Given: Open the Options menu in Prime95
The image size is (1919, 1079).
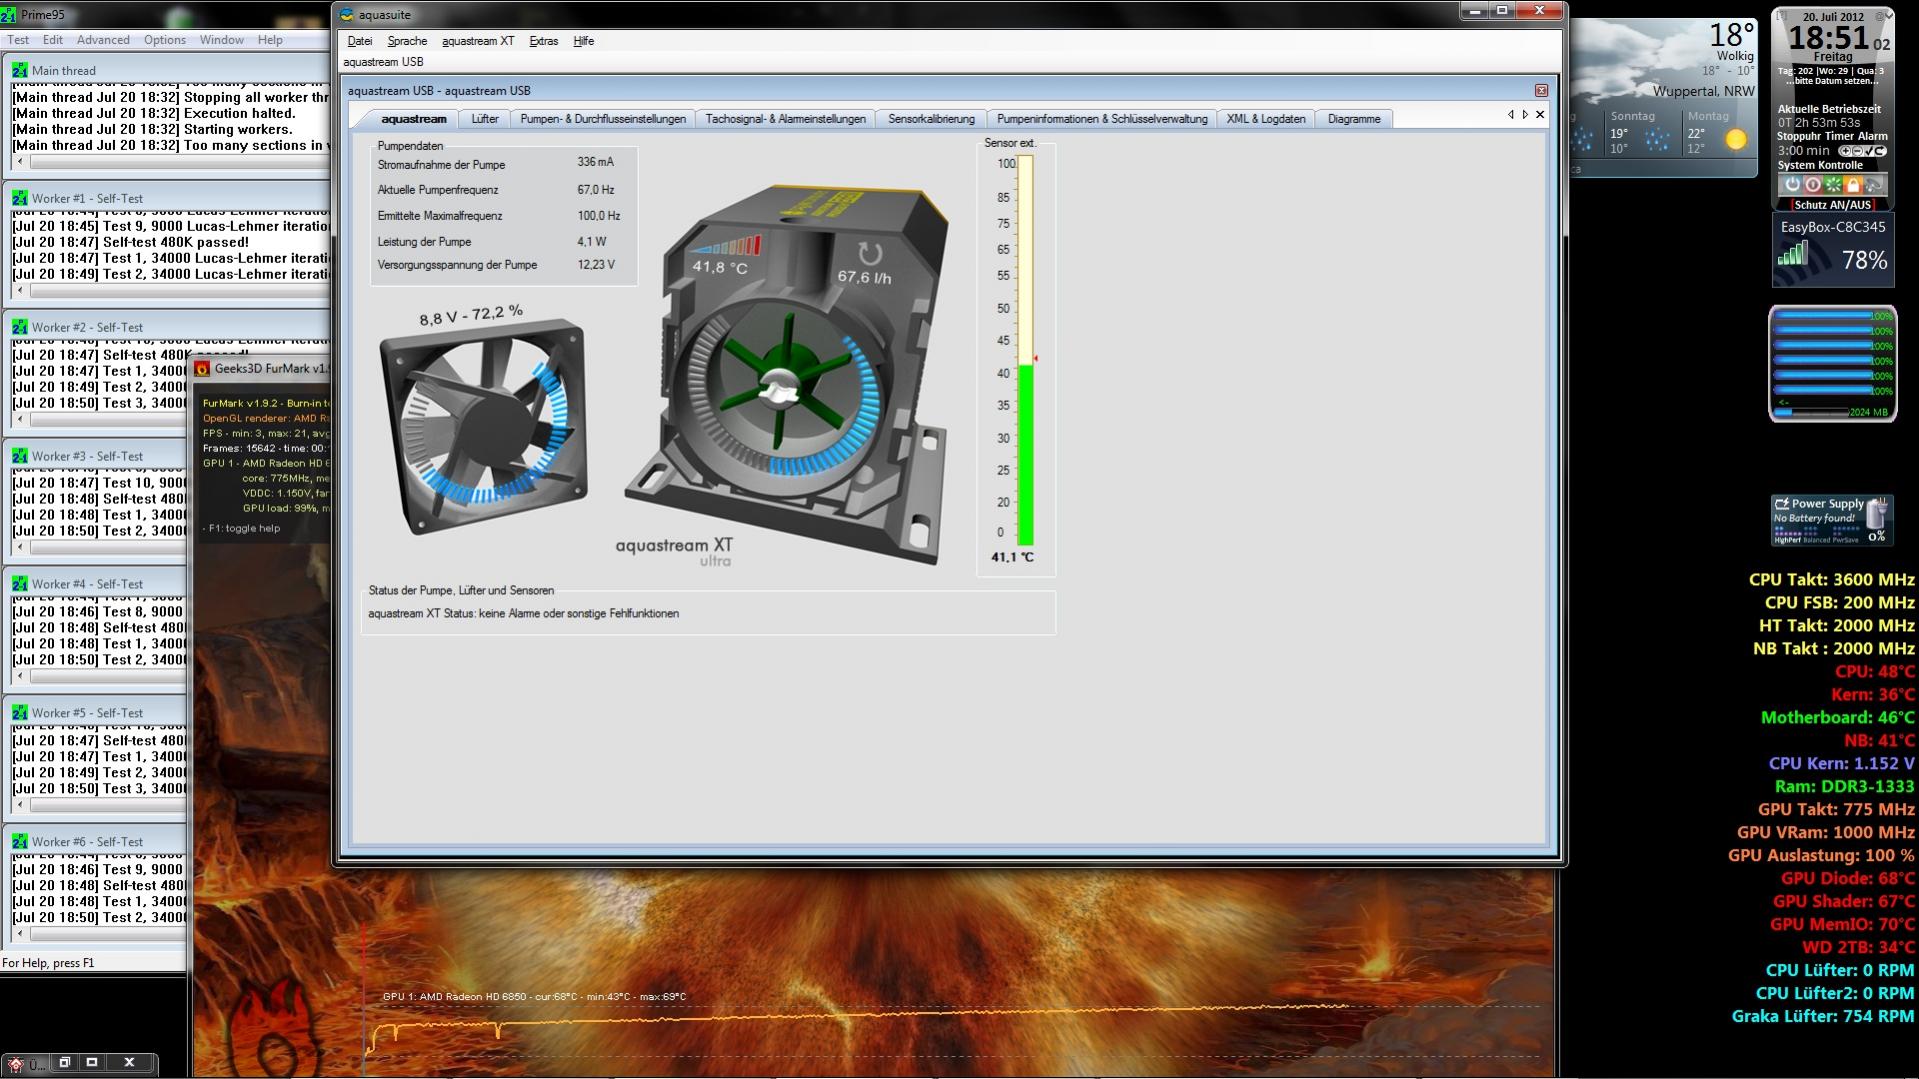Looking at the screenshot, I should click(x=165, y=40).
